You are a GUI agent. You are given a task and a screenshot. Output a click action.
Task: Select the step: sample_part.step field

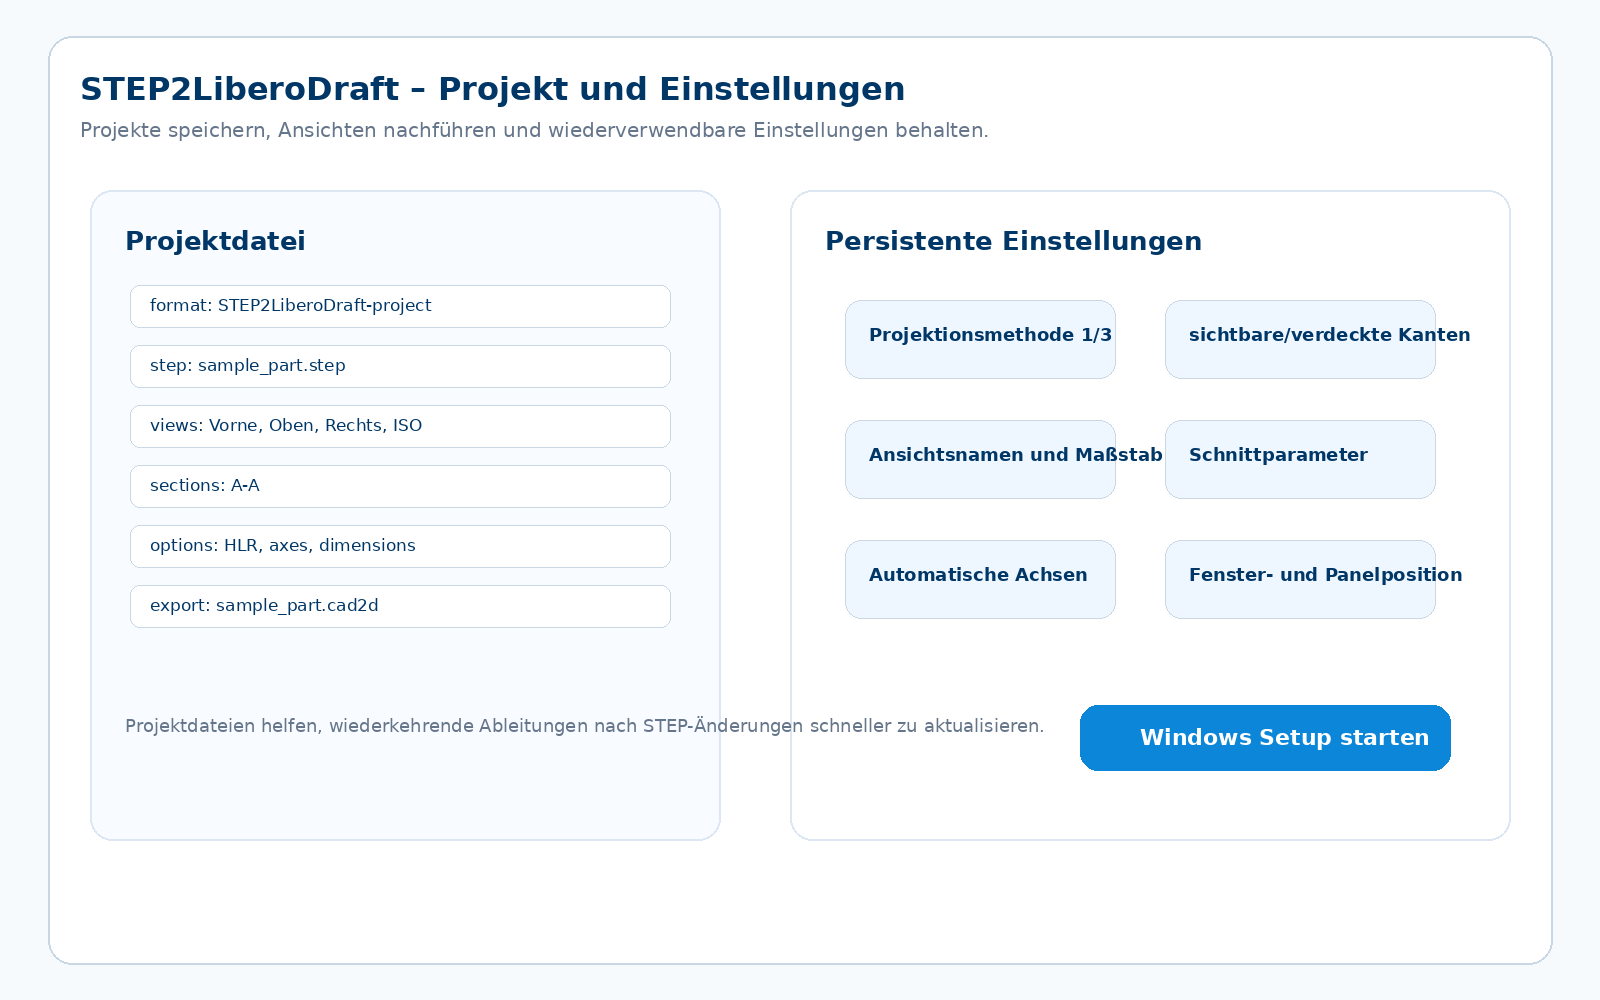pyautogui.click(x=400, y=366)
